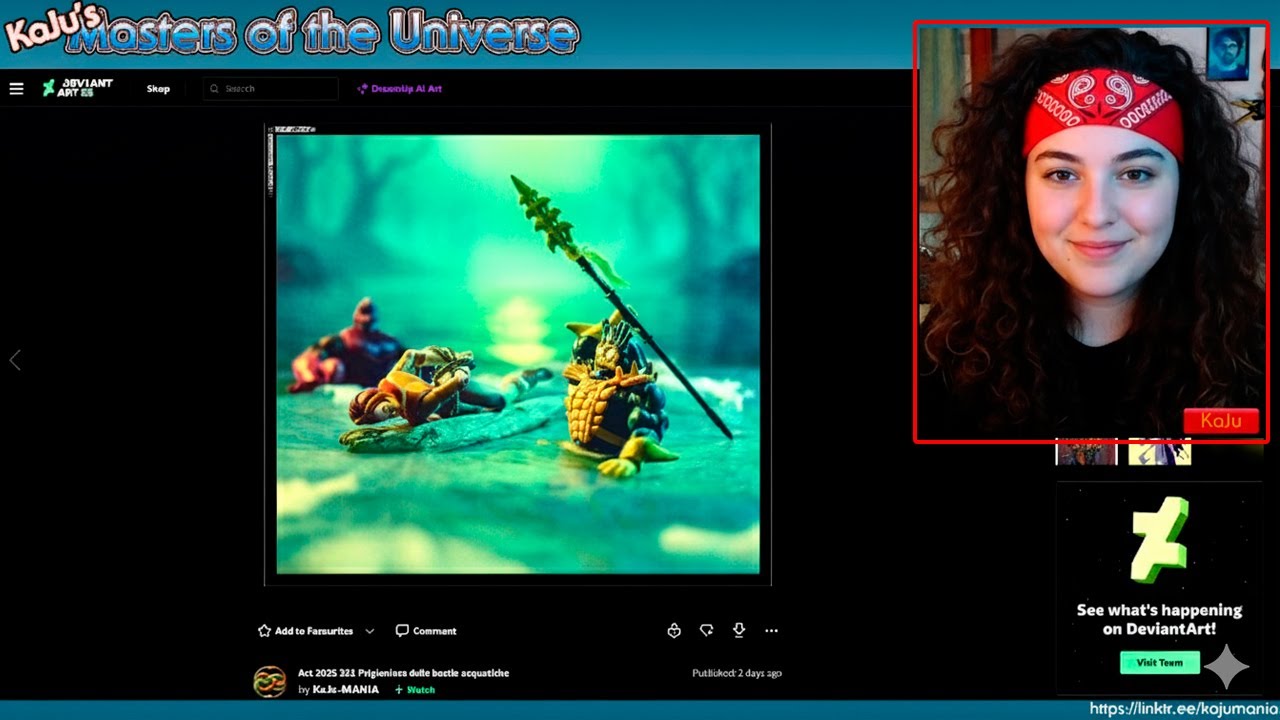Open the Shop menu item
Viewport: 1280px width, 720px height.
(158, 89)
